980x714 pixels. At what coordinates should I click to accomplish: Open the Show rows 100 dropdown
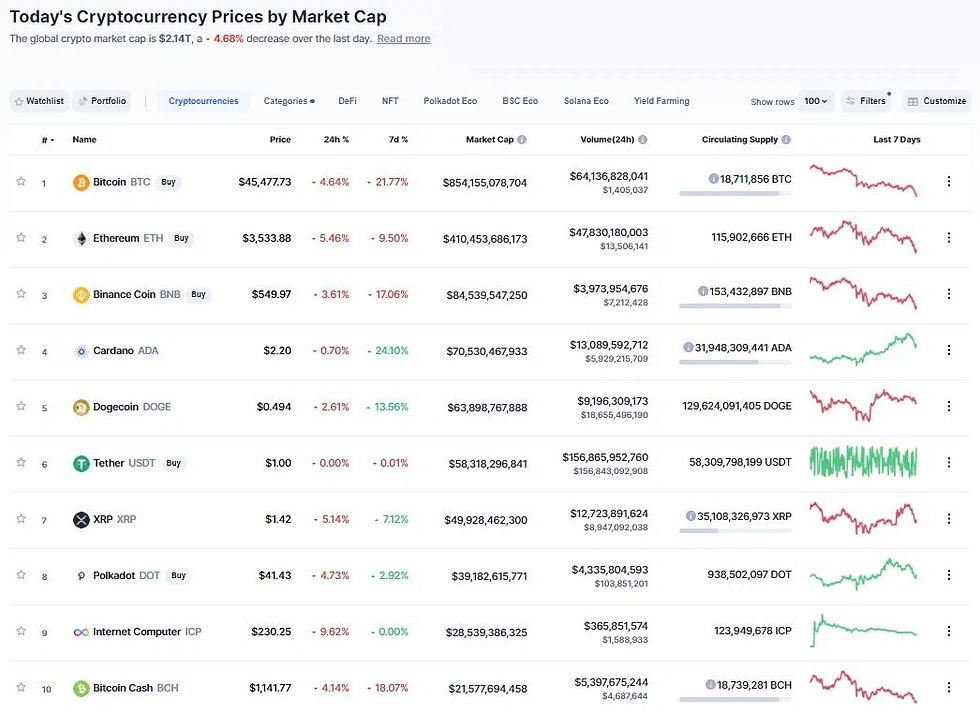(816, 101)
